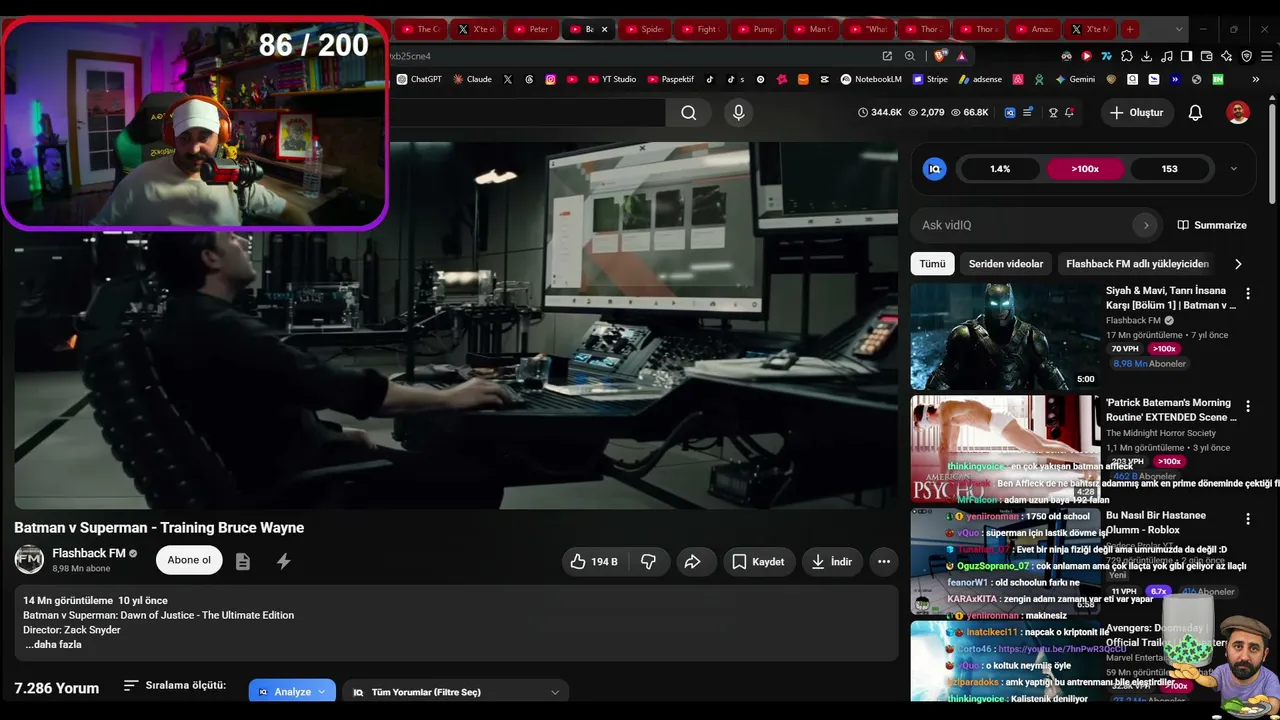
Task: Open the Instagram bookmark icon
Action: (550, 79)
